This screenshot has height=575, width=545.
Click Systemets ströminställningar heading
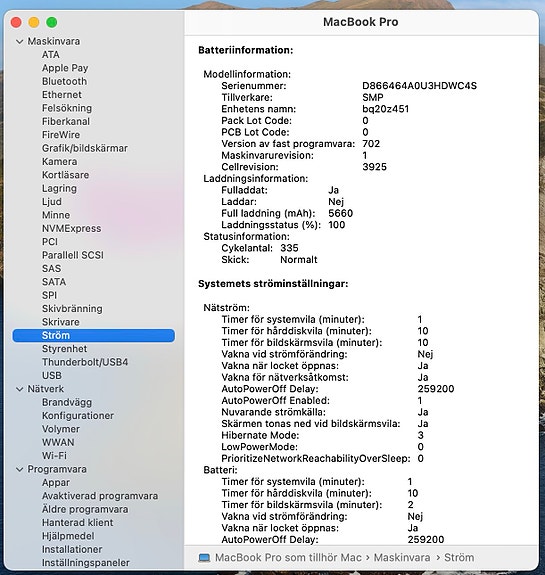point(273,284)
